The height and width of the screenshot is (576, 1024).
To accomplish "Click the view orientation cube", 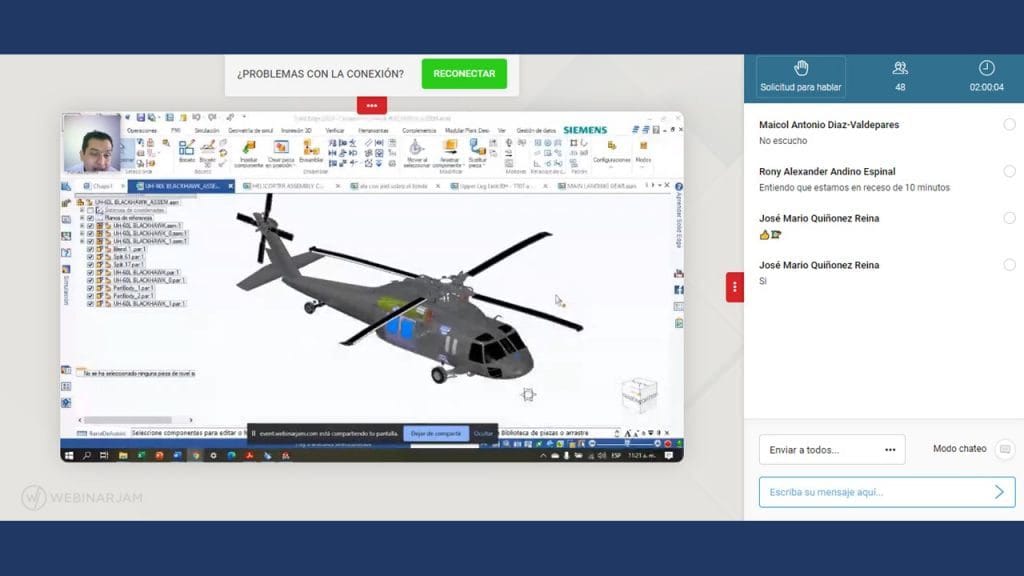I will point(639,393).
